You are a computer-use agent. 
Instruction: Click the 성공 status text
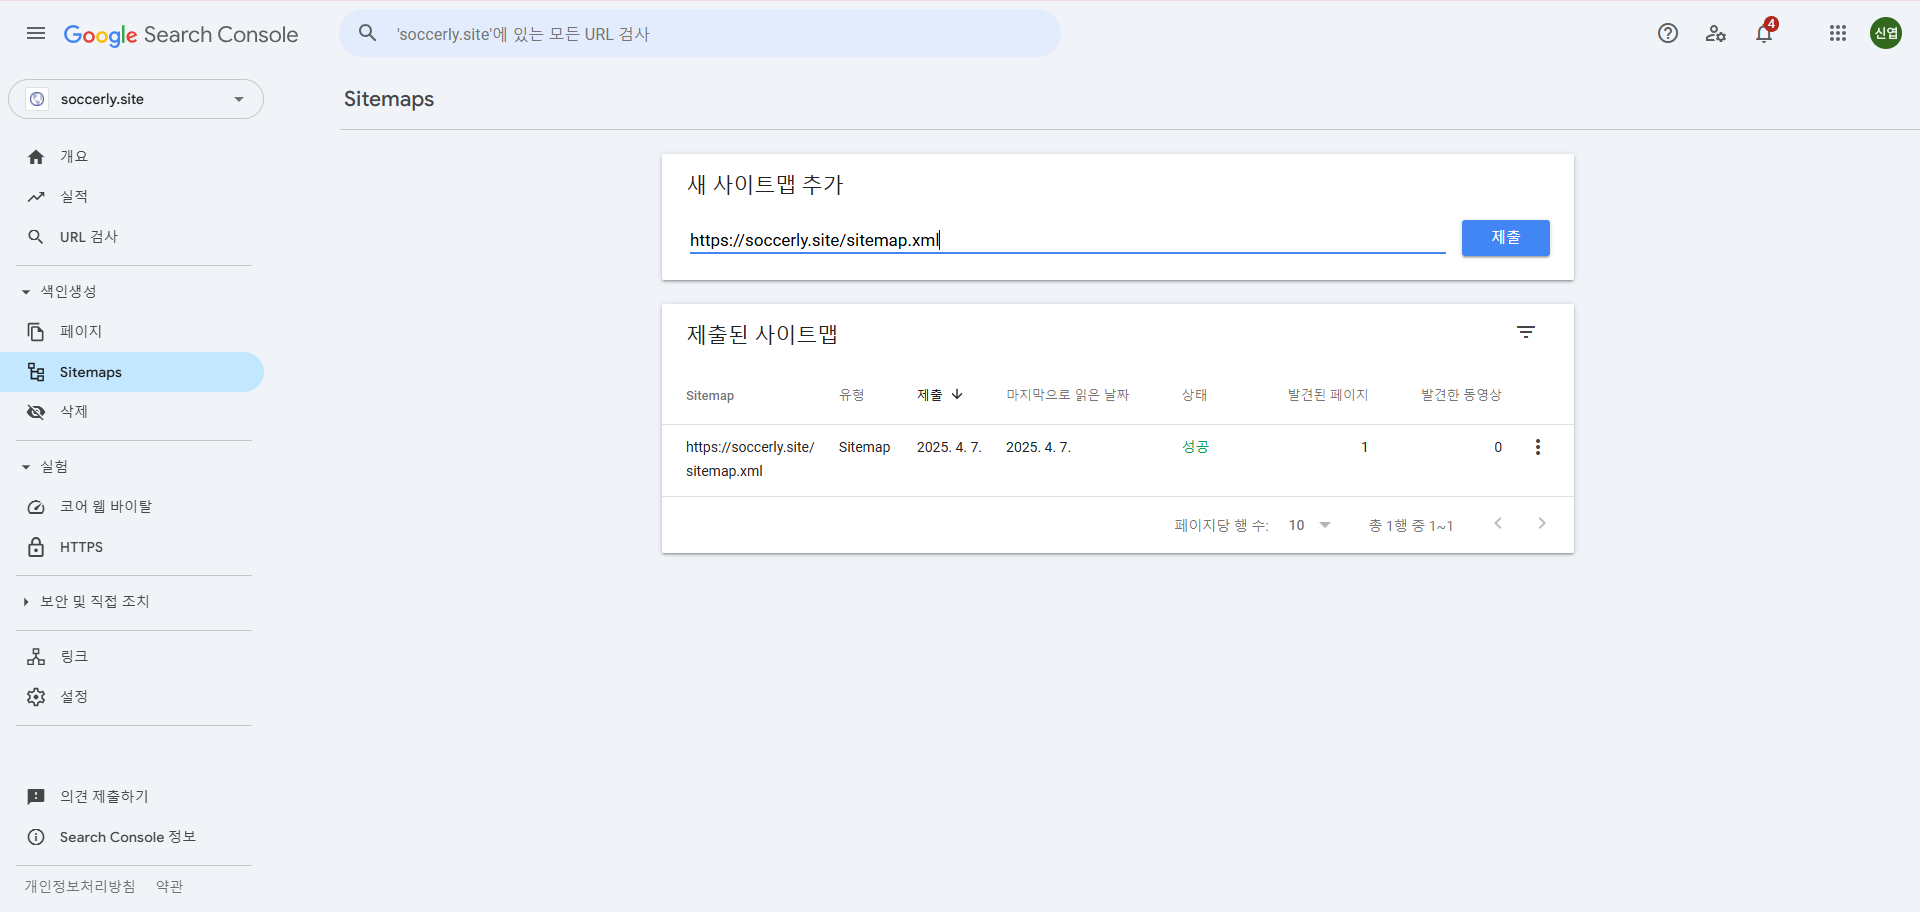(1196, 447)
